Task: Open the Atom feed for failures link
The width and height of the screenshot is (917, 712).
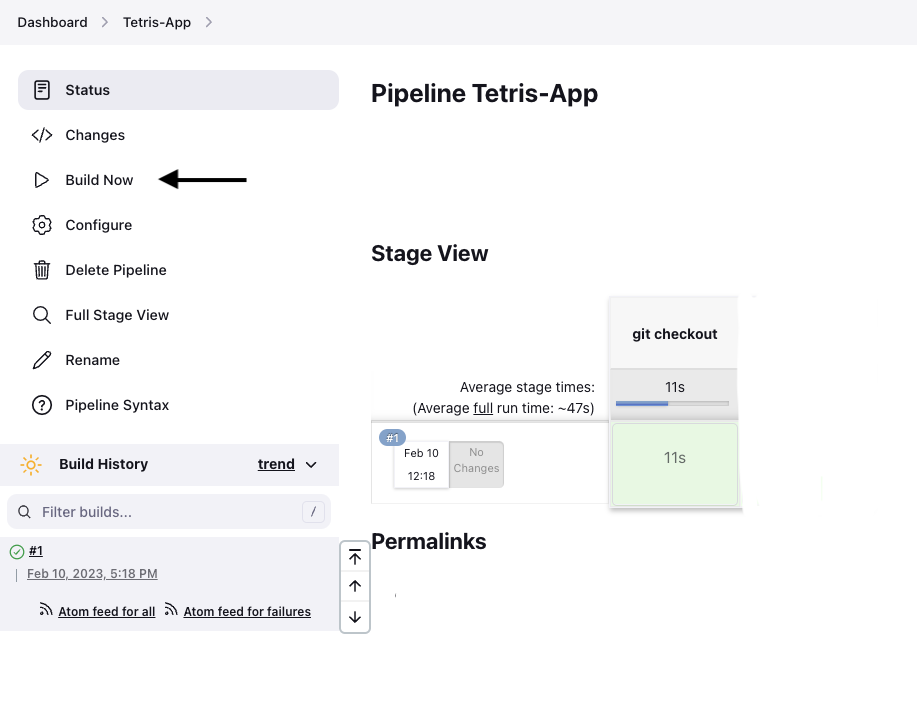Action: click(247, 612)
